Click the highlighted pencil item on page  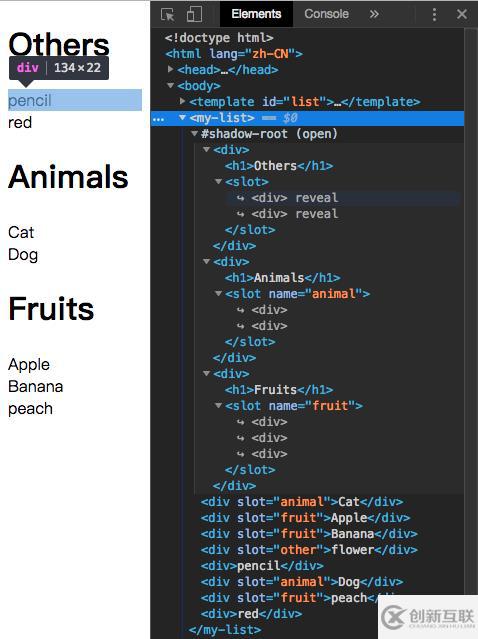[x=75, y=100]
